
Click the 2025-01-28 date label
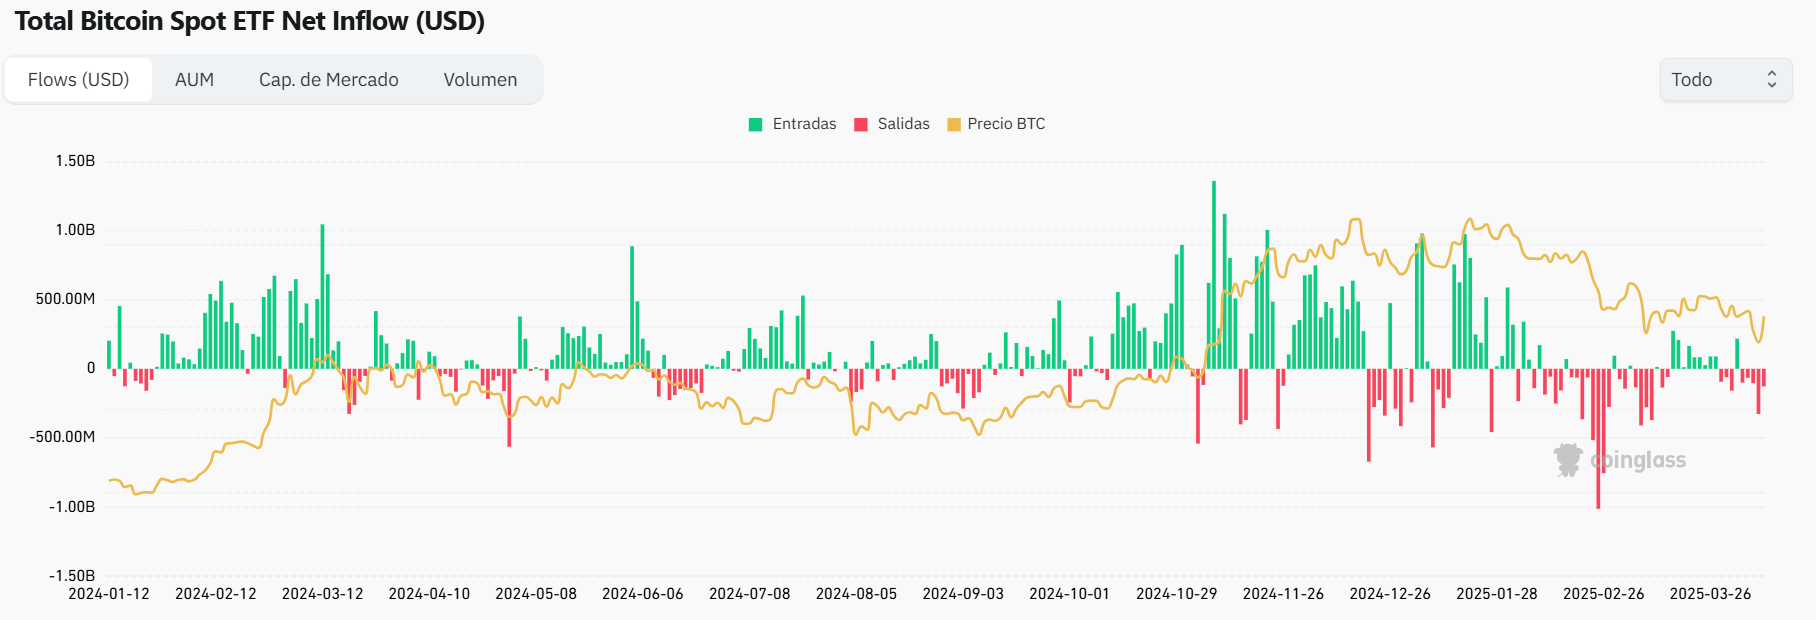[x=1497, y=594]
